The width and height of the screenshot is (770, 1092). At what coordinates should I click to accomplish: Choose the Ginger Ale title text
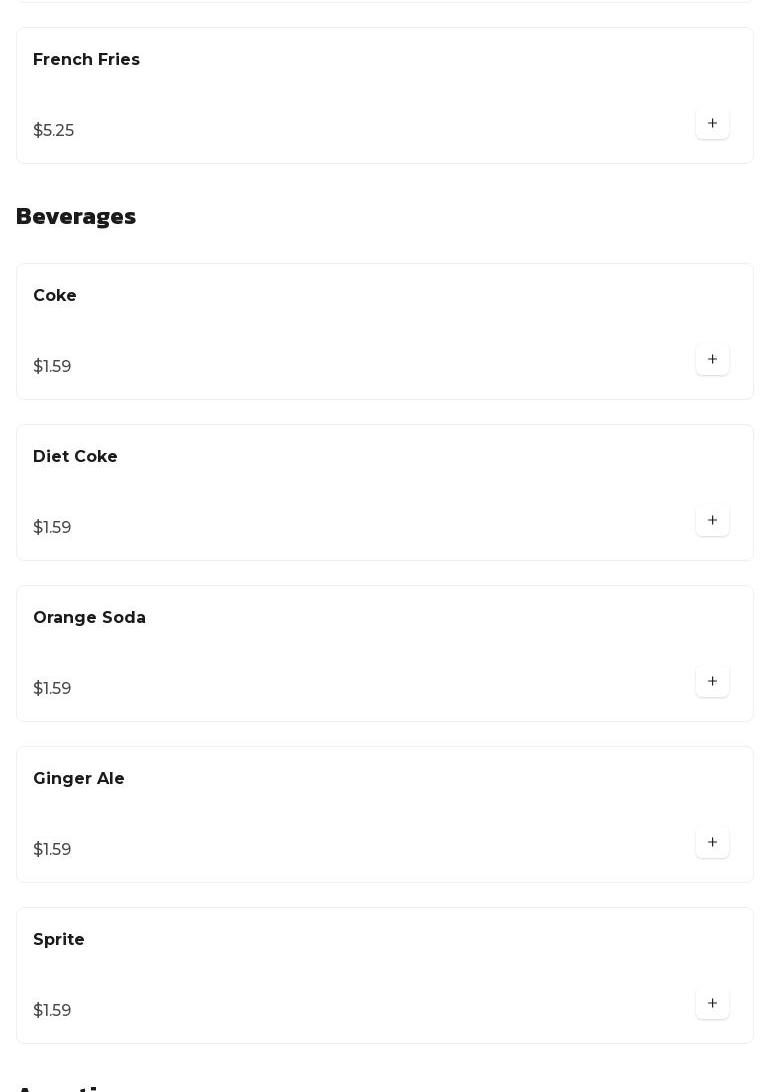79,779
